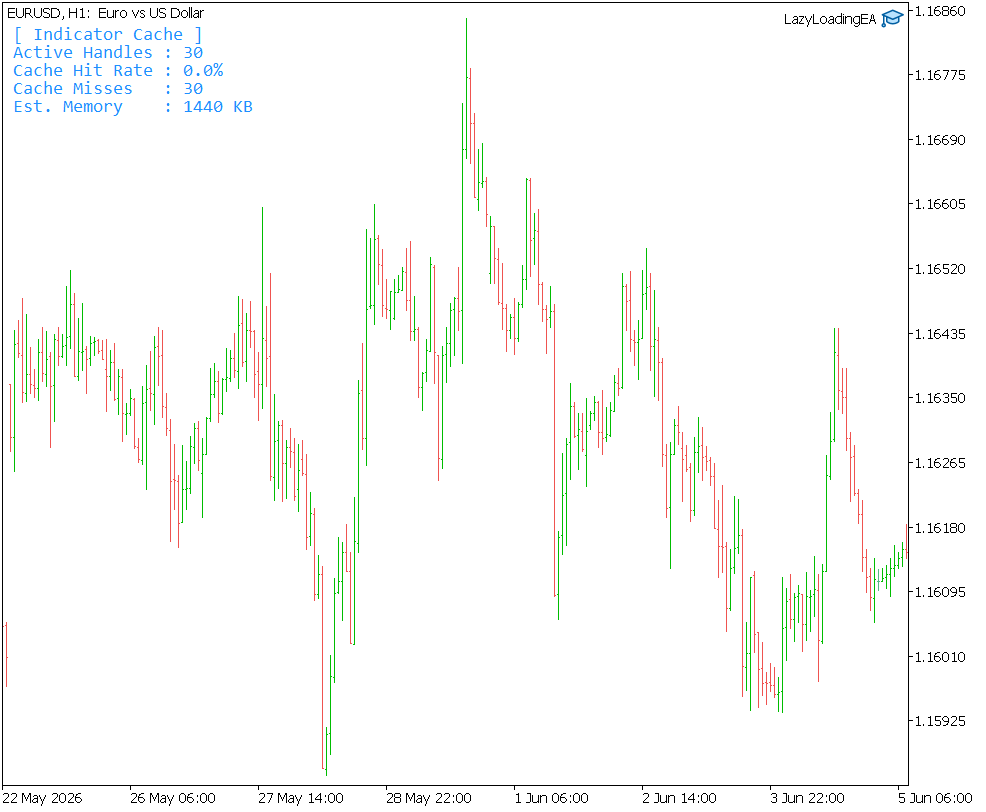Click the 22 May 2026 time label
Image resolution: width=986 pixels, height=812 pixels.
pyautogui.click(x=43, y=798)
